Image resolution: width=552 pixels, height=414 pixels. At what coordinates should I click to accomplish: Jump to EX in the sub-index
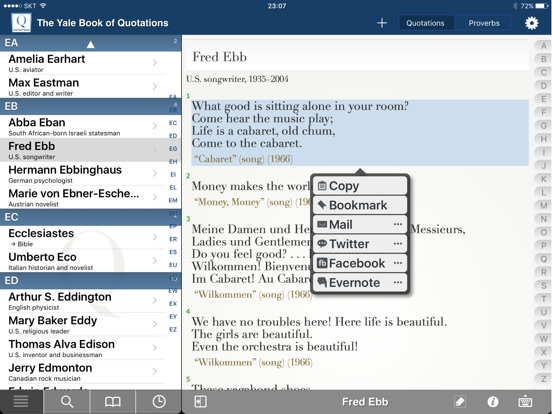(173, 303)
